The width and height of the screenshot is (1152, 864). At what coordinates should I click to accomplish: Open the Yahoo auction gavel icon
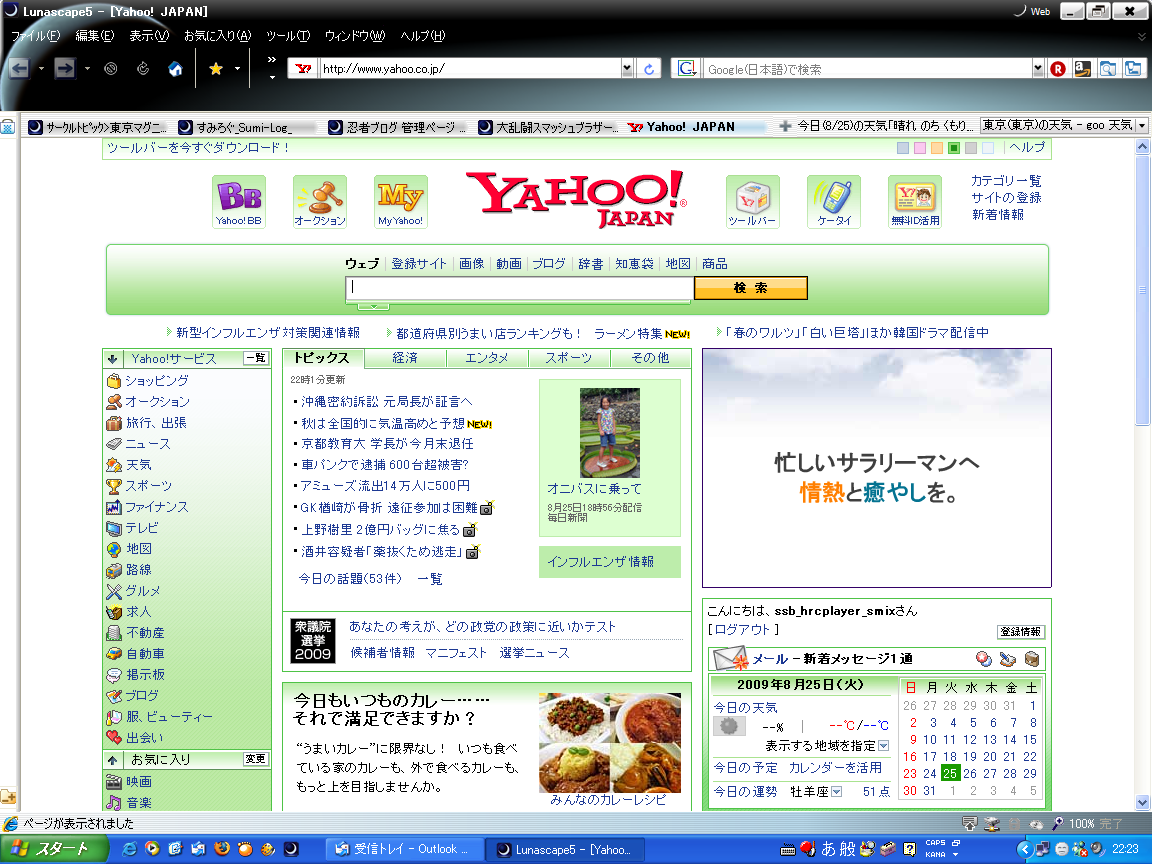(x=320, y=201)
